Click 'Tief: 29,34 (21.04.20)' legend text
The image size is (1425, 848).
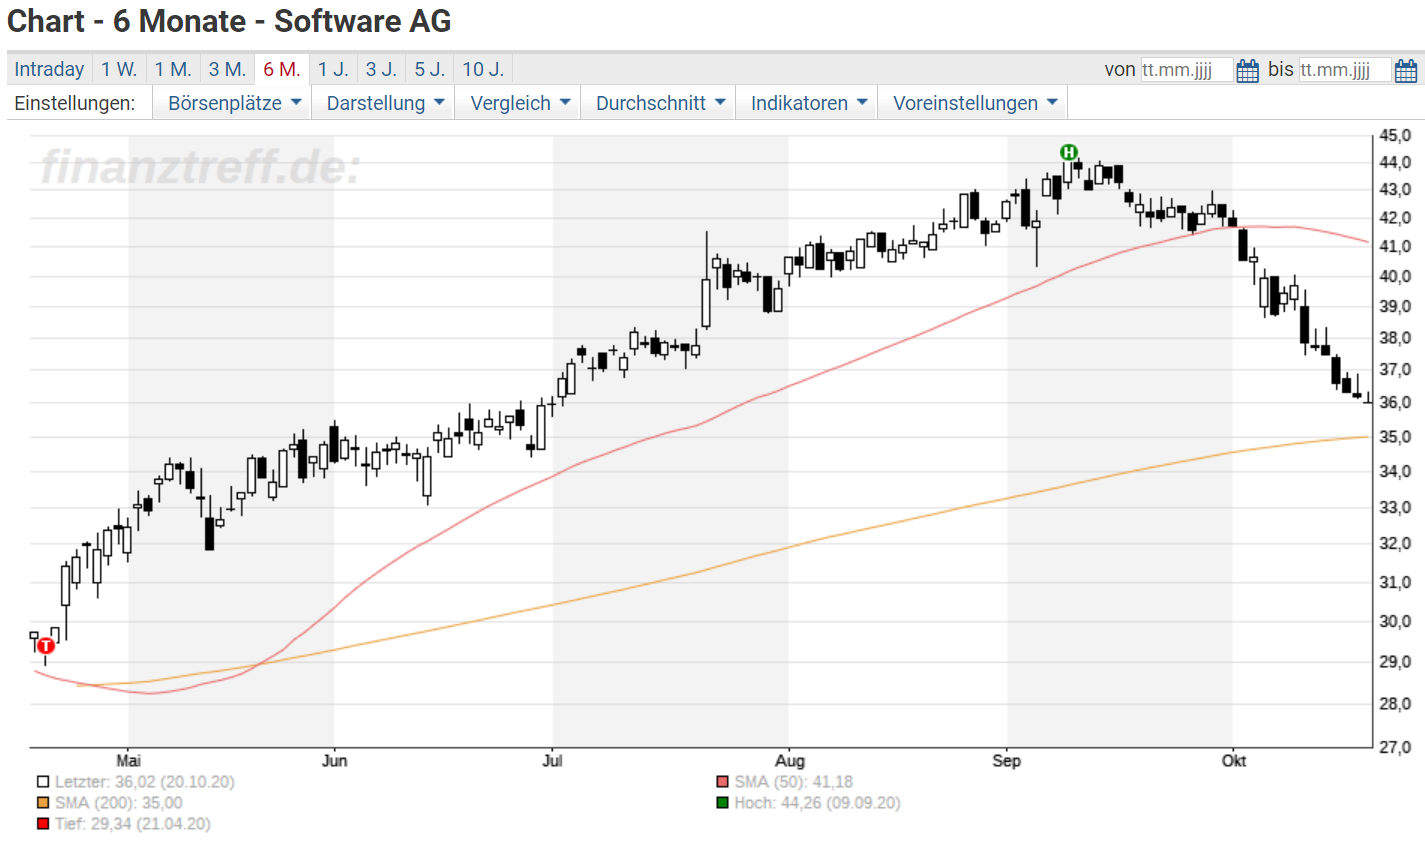pyautogui.click(x=133, y=824)
